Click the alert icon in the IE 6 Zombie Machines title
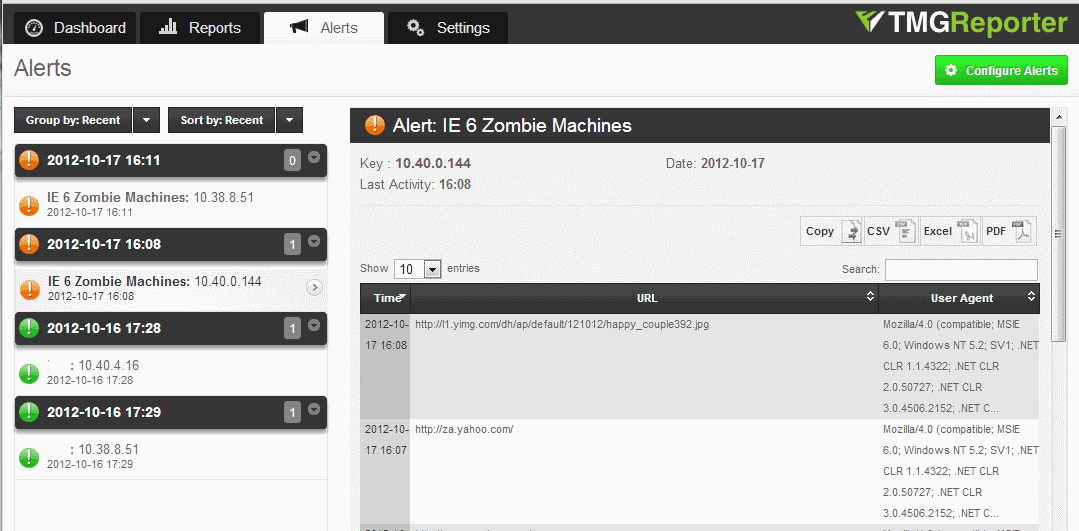Viewport: 1079px width, 531px height. coord(374,124)
